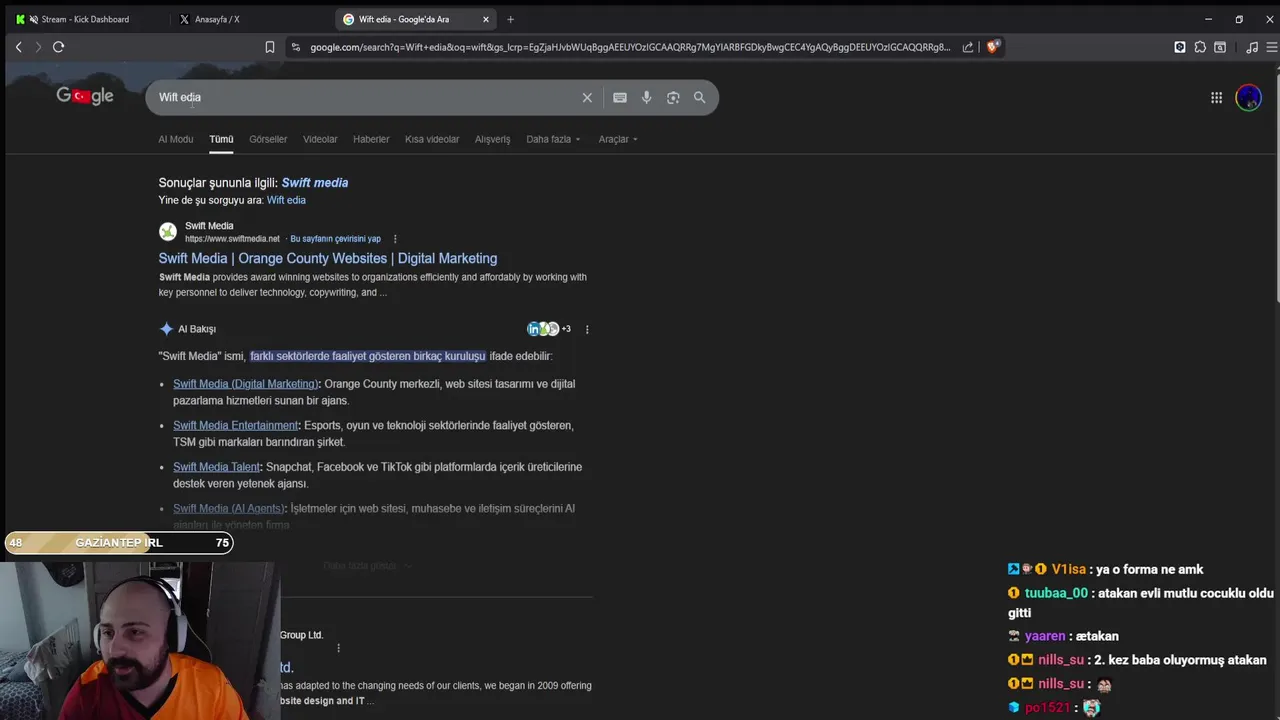
Task: Click the AI Bakışı sparkle icon
Action: [166, 329]
